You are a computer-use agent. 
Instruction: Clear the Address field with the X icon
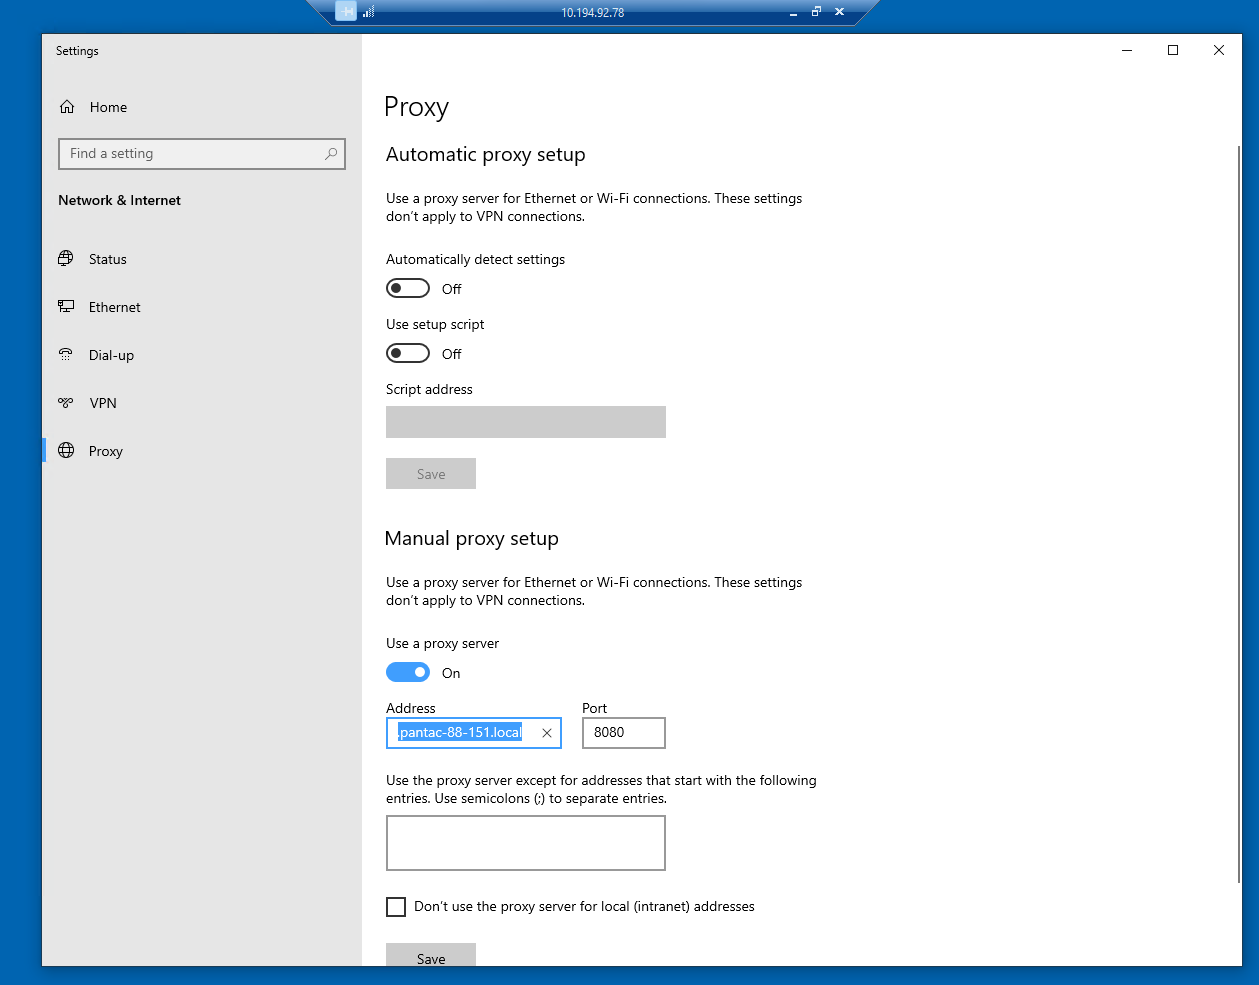[547, 733]
